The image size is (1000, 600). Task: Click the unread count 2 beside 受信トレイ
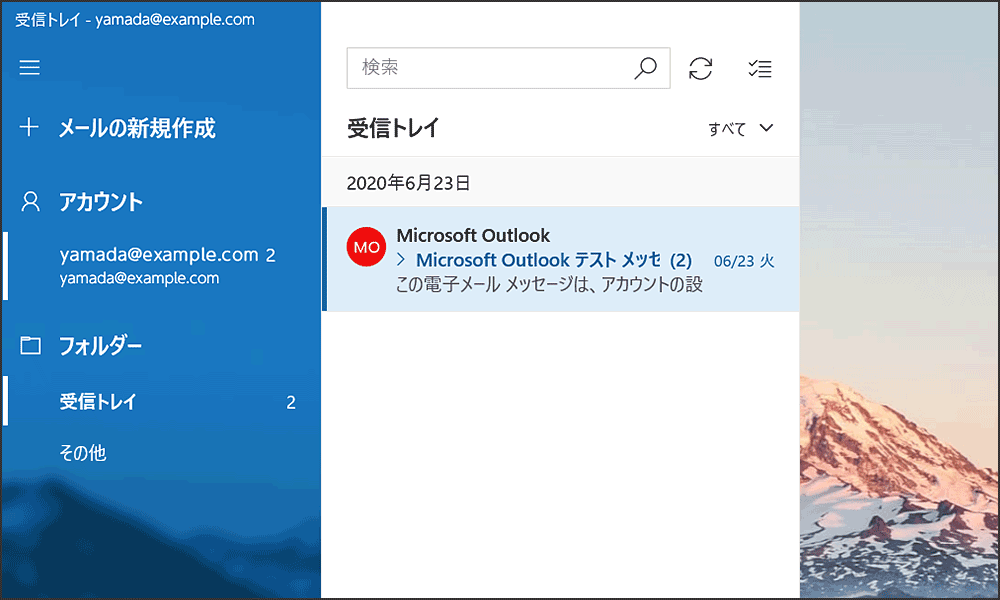(x=291, y=402)
